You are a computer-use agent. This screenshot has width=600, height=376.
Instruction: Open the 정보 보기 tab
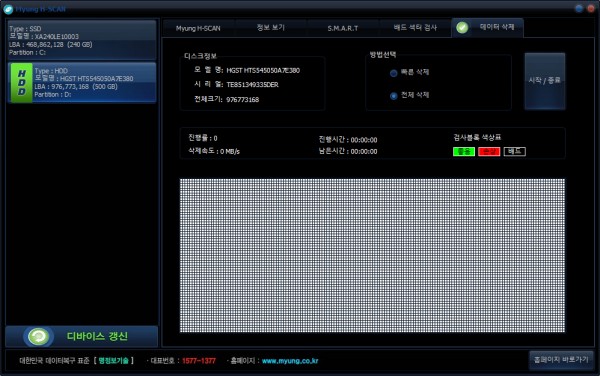coord(271,28)
